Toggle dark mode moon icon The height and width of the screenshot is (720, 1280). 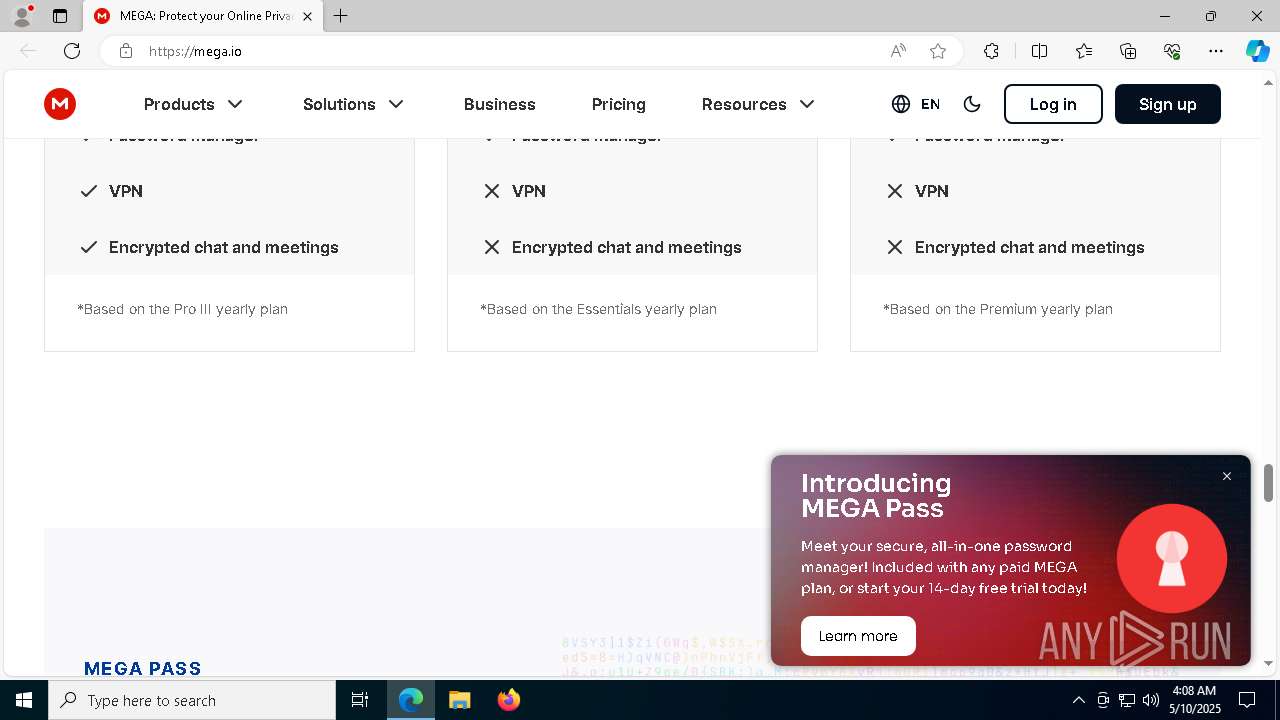972,104
